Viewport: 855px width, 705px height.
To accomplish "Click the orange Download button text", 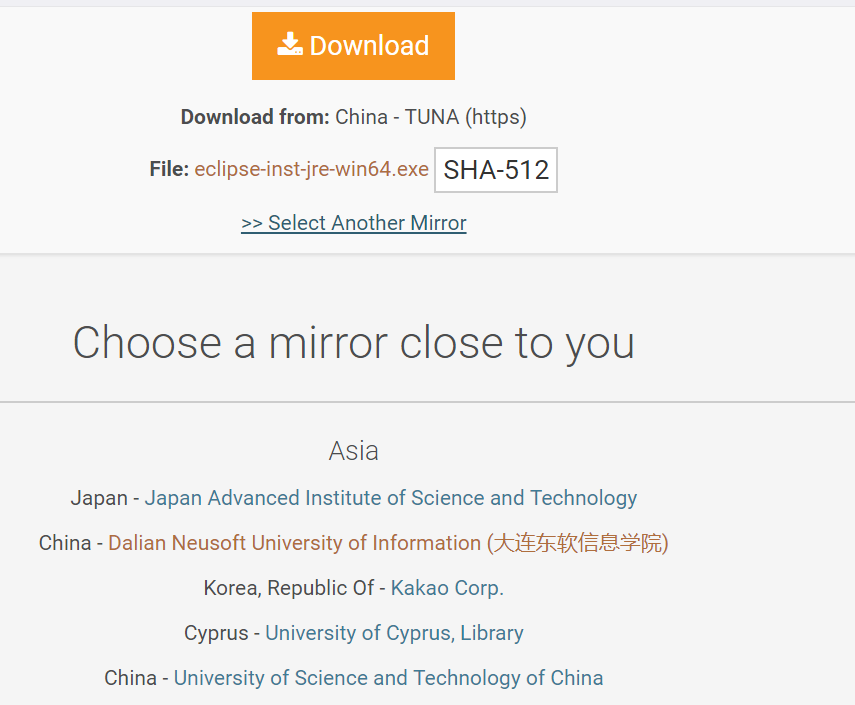I will click(369, 46).
